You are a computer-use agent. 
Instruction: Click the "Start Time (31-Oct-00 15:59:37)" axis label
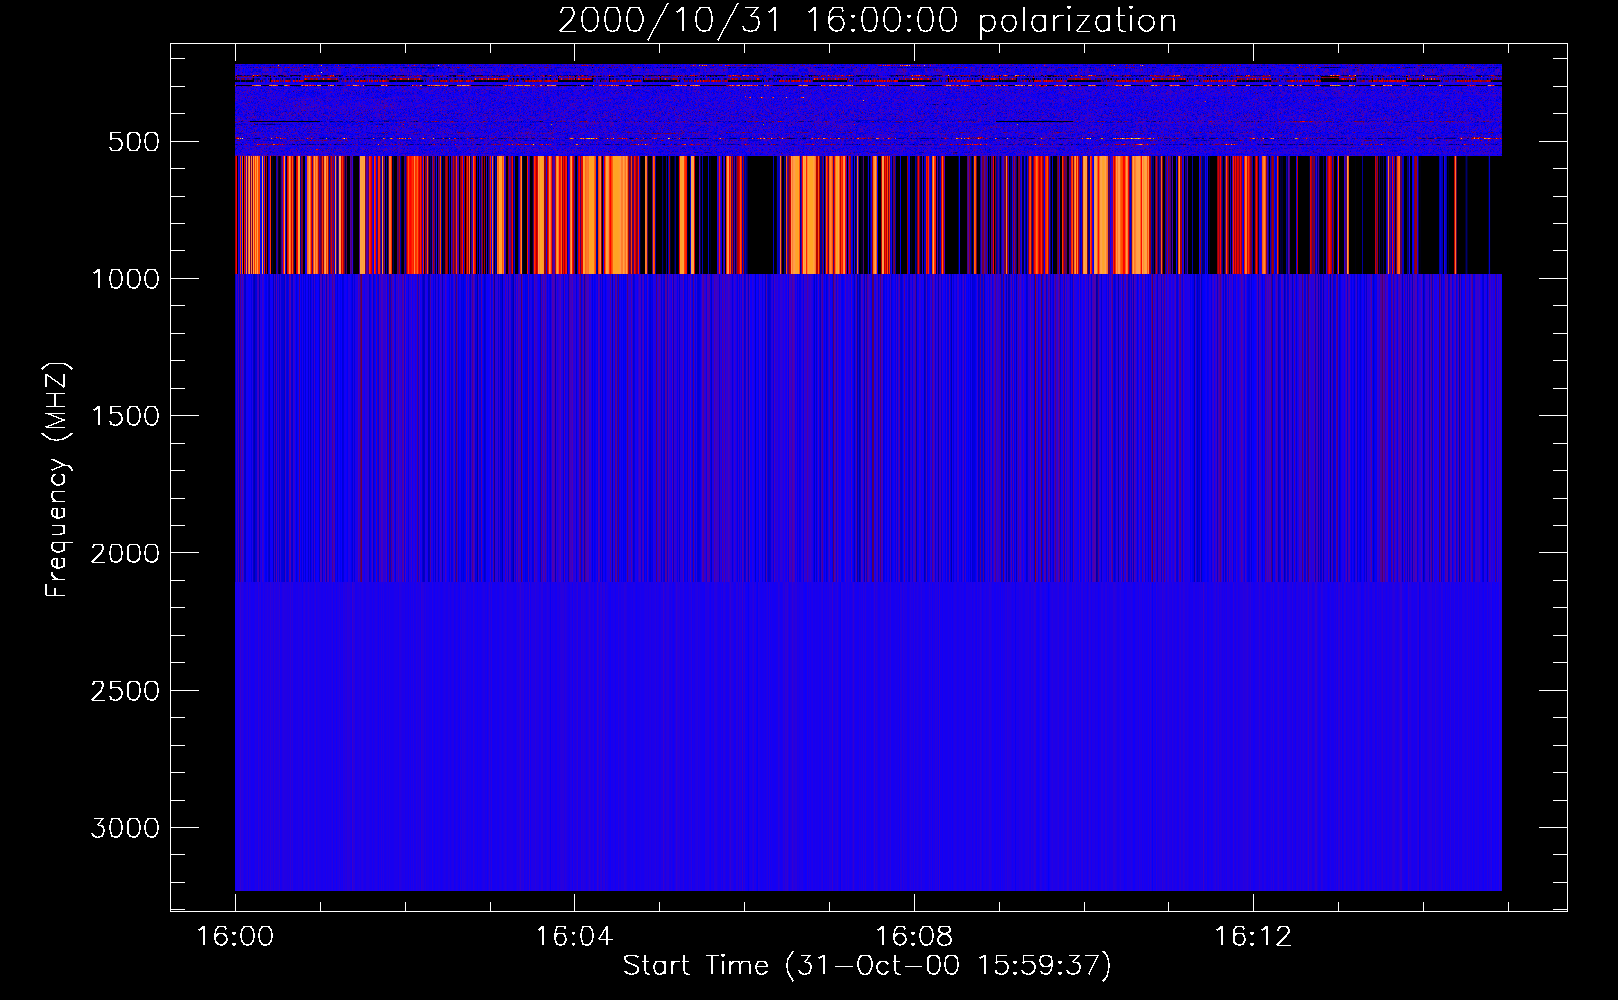click(x=867, y=965)
